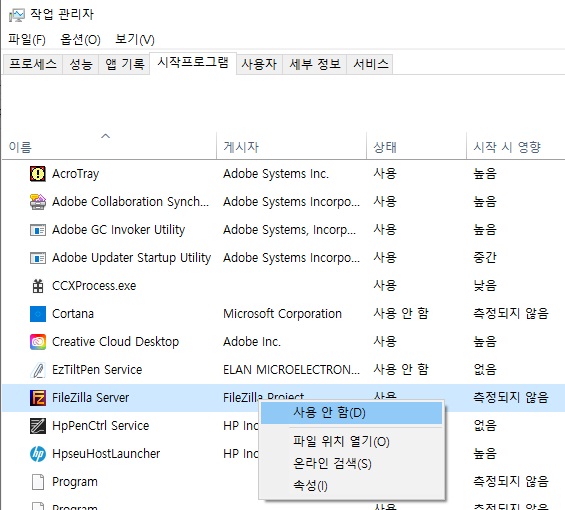Click the HpPenCtrl Service icon
This screenshot has width=565, height=510.
pos(38,426)
